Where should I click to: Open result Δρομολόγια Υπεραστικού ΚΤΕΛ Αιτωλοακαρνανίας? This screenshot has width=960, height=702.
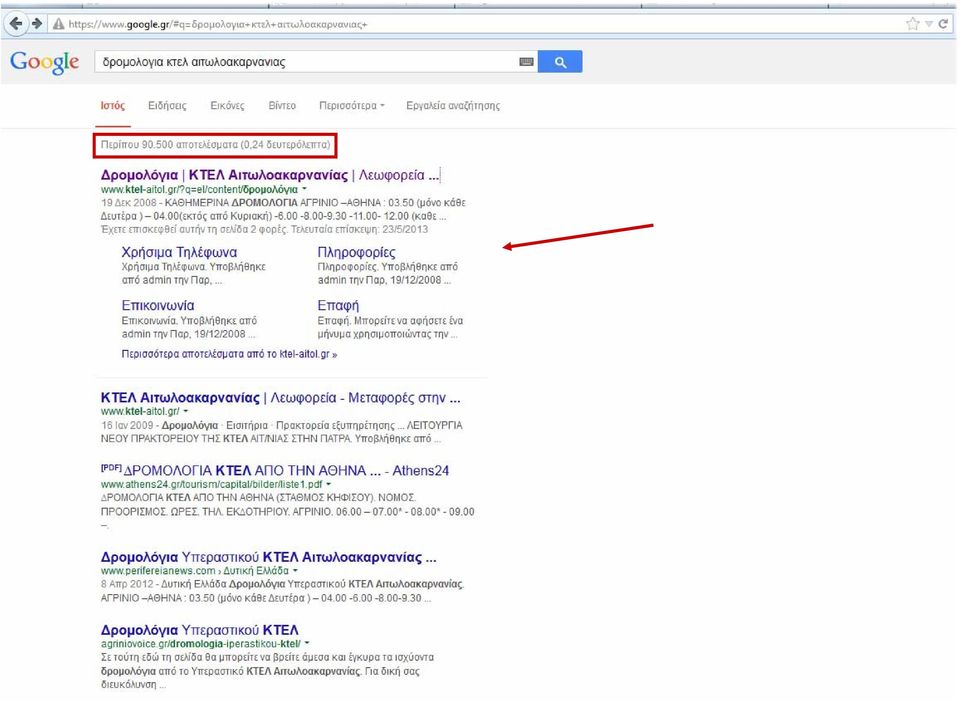[x=269, y=558]
